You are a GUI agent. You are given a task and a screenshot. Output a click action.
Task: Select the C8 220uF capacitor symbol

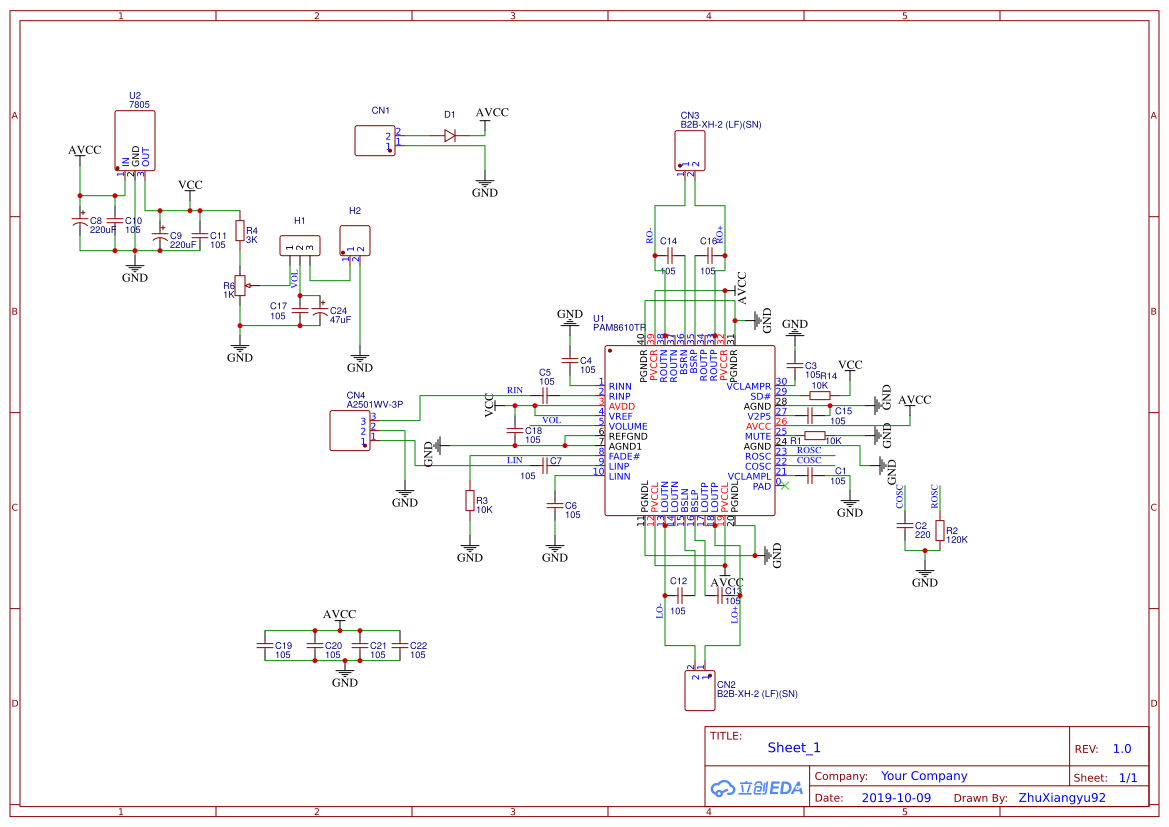pos(80,221)
